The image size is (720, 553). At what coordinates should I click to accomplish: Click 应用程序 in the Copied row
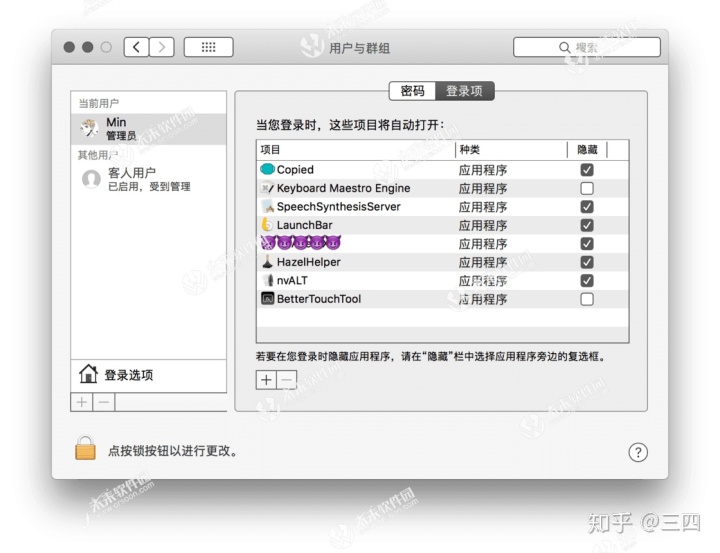(483, 170)
